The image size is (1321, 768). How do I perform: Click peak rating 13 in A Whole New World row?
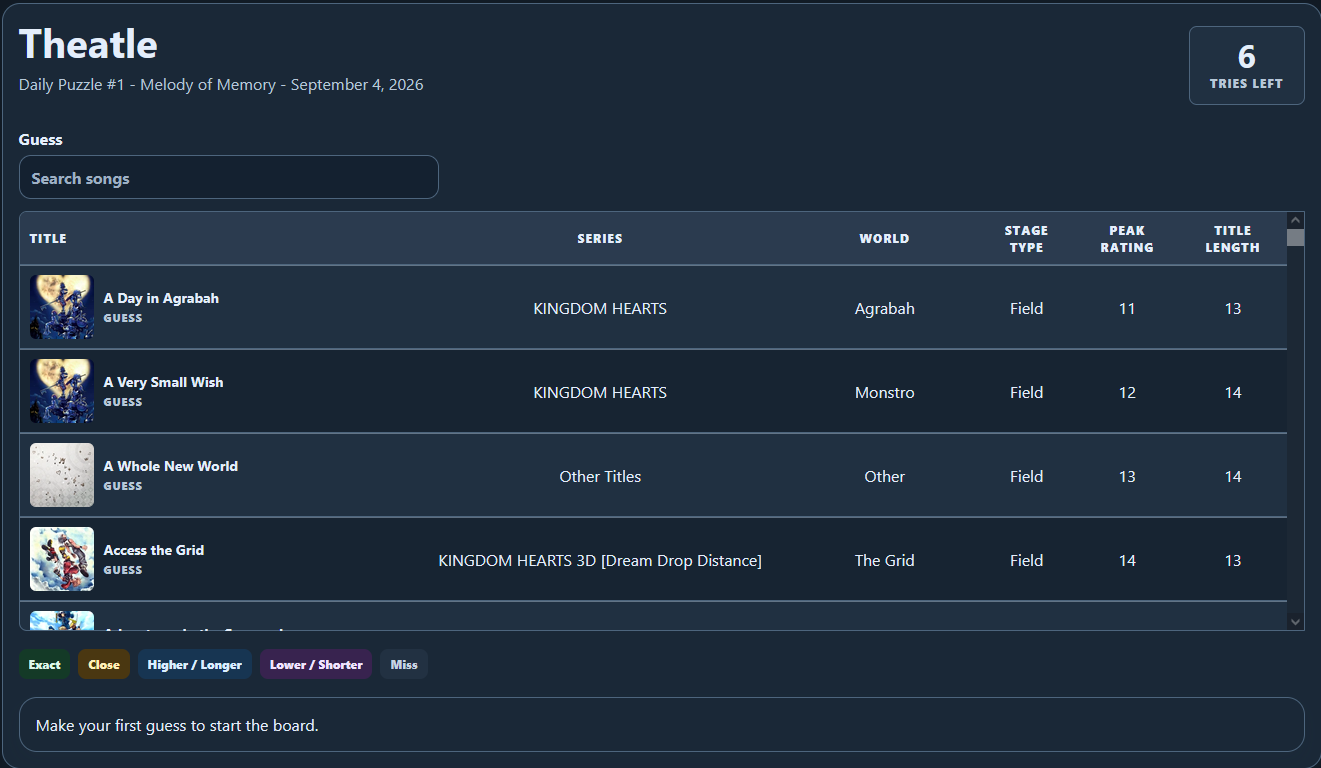(1127, 476)
